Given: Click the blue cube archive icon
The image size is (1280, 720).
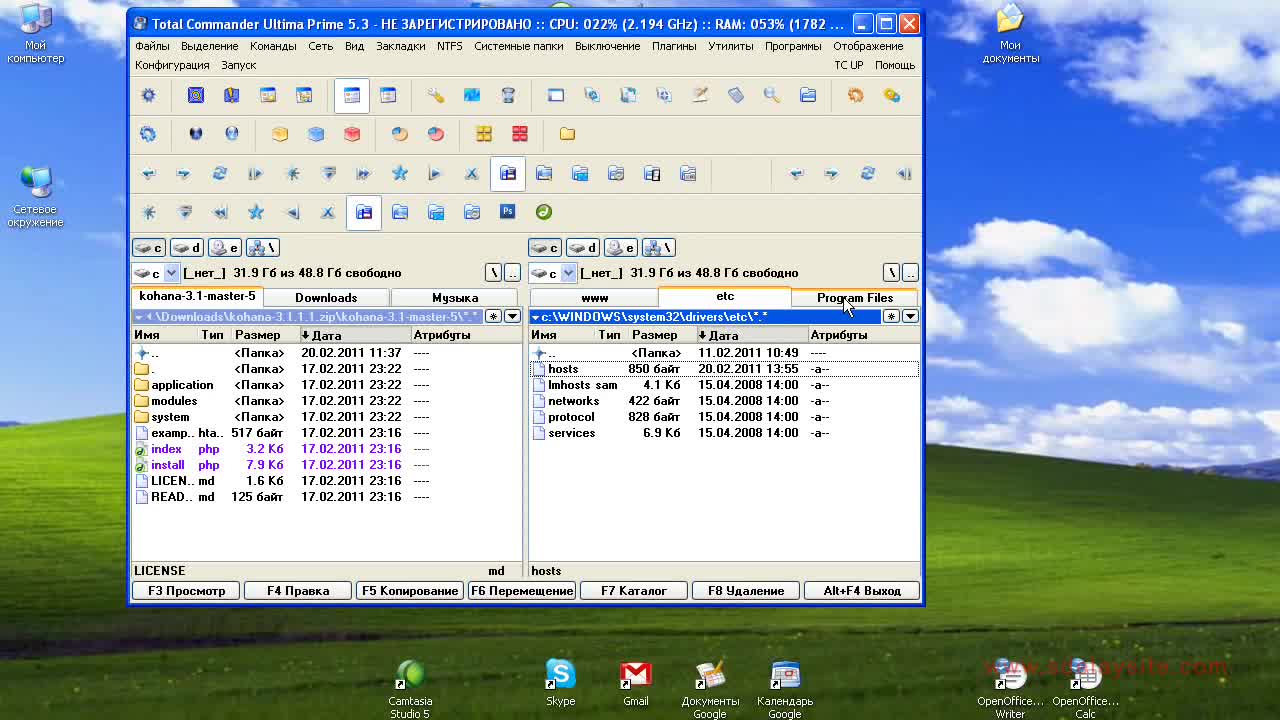Looking at the screenshot, I should 316,134.
